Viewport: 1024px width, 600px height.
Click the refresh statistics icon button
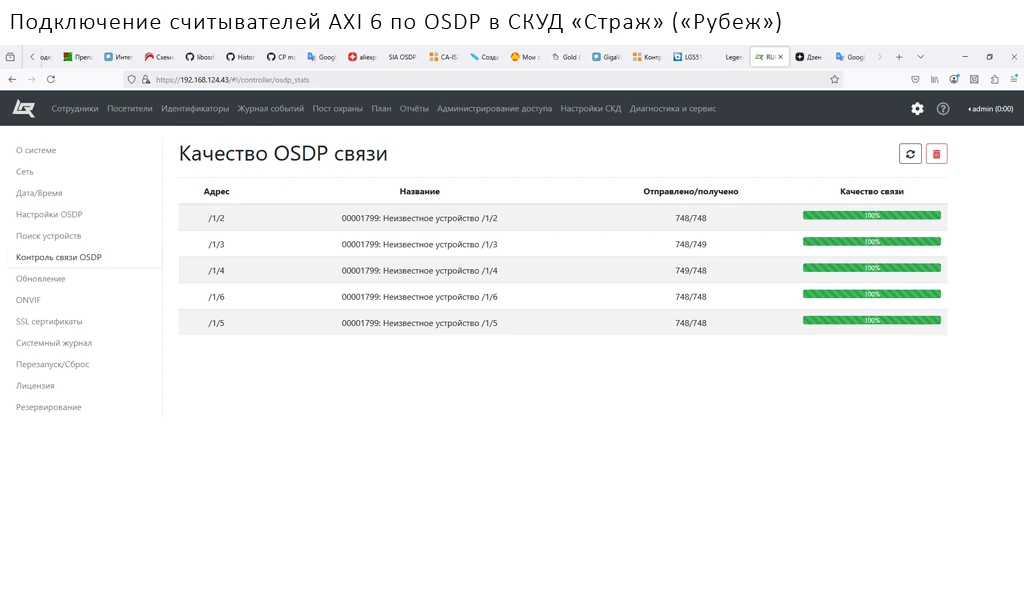coord(910,153)
